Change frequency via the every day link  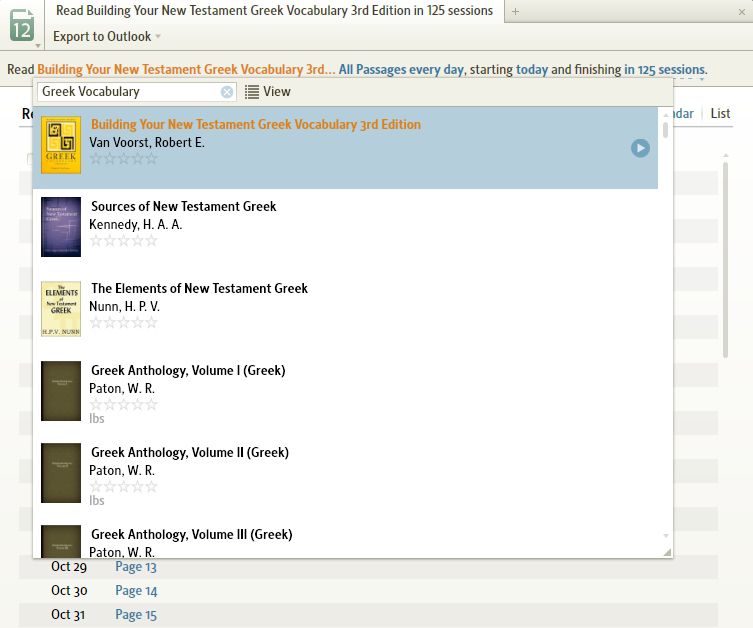[x=437, y=70]
